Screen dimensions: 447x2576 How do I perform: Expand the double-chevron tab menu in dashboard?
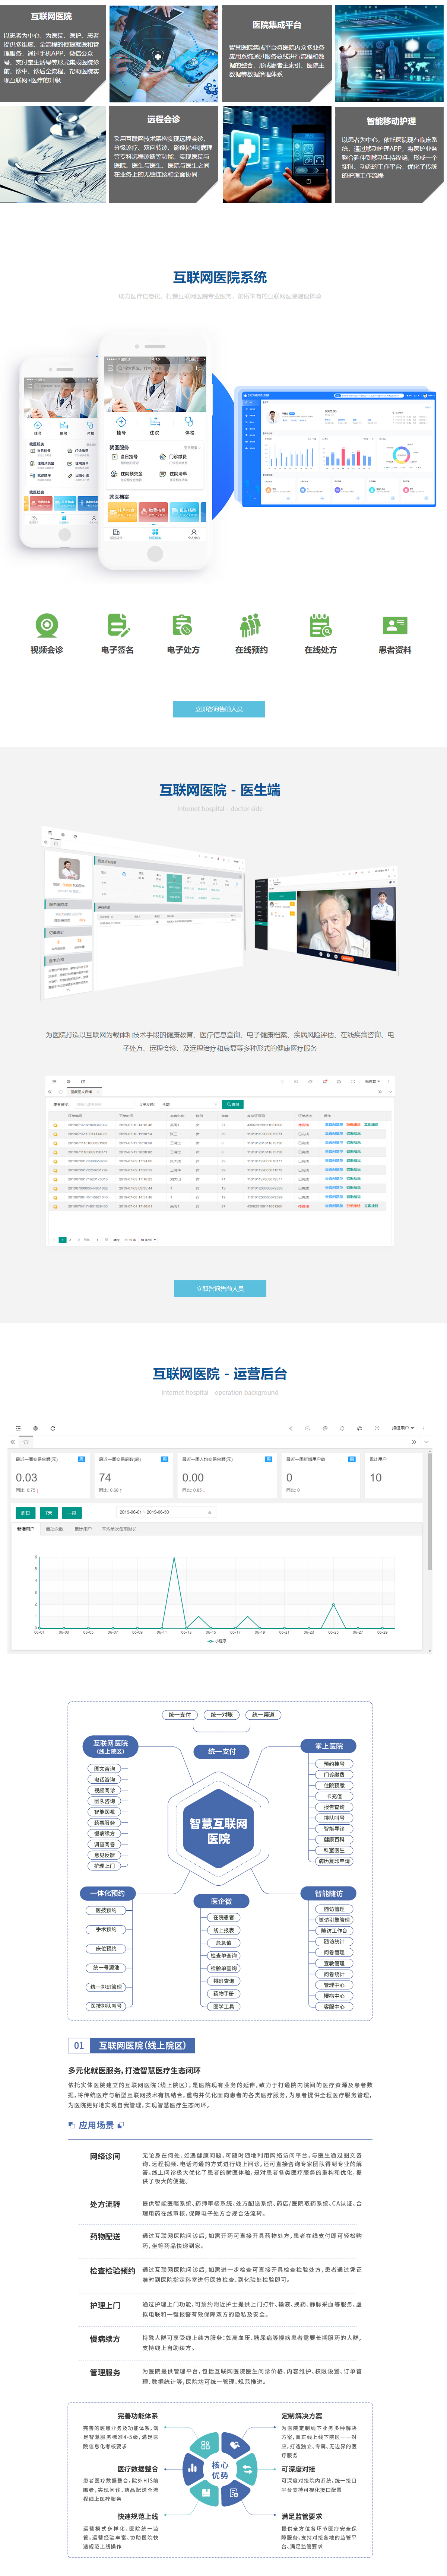413,1442
